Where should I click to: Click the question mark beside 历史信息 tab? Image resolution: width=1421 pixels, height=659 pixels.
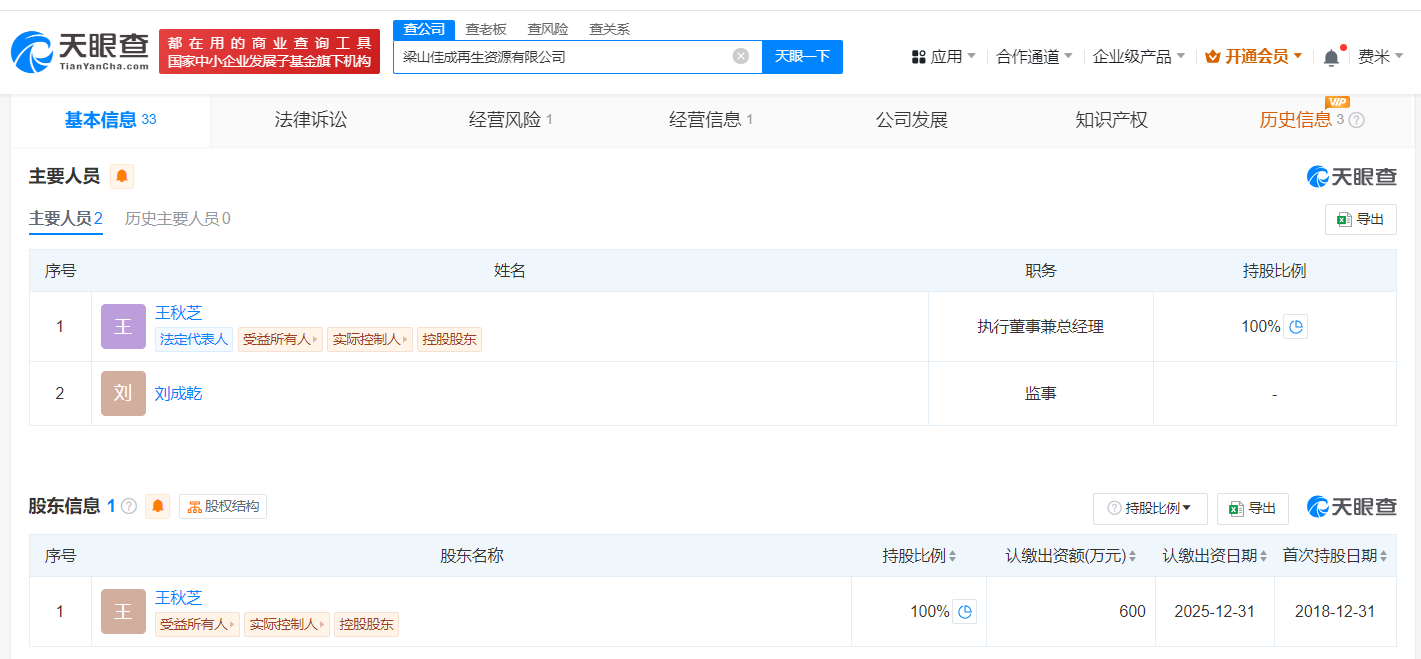coord(1357,120)
